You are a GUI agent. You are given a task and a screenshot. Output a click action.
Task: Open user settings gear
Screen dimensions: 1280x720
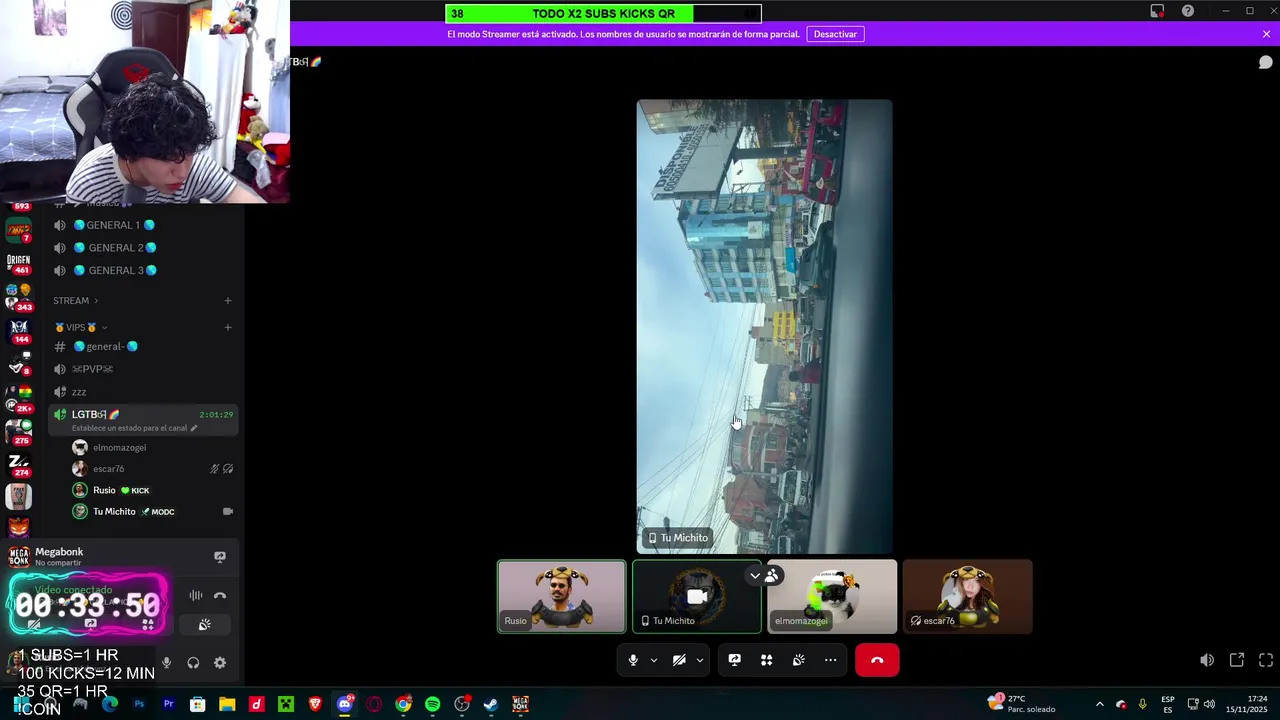point(220,663)
